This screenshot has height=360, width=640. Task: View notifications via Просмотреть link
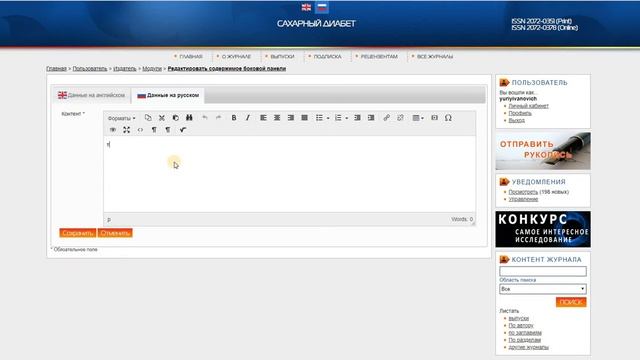click(x=523, y=192)
